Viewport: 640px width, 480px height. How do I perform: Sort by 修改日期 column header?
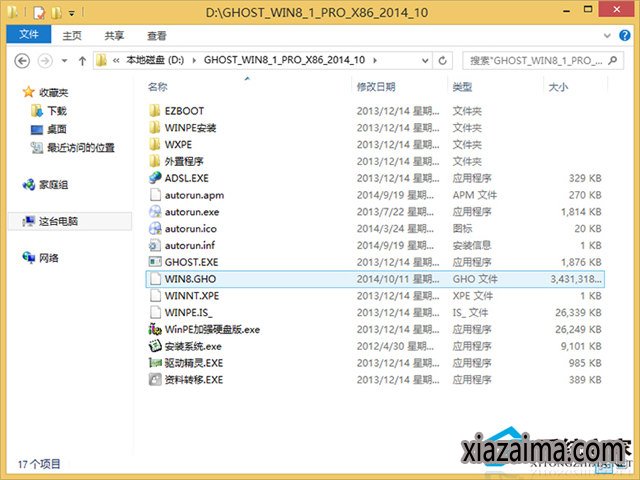[x=376, y=86]
